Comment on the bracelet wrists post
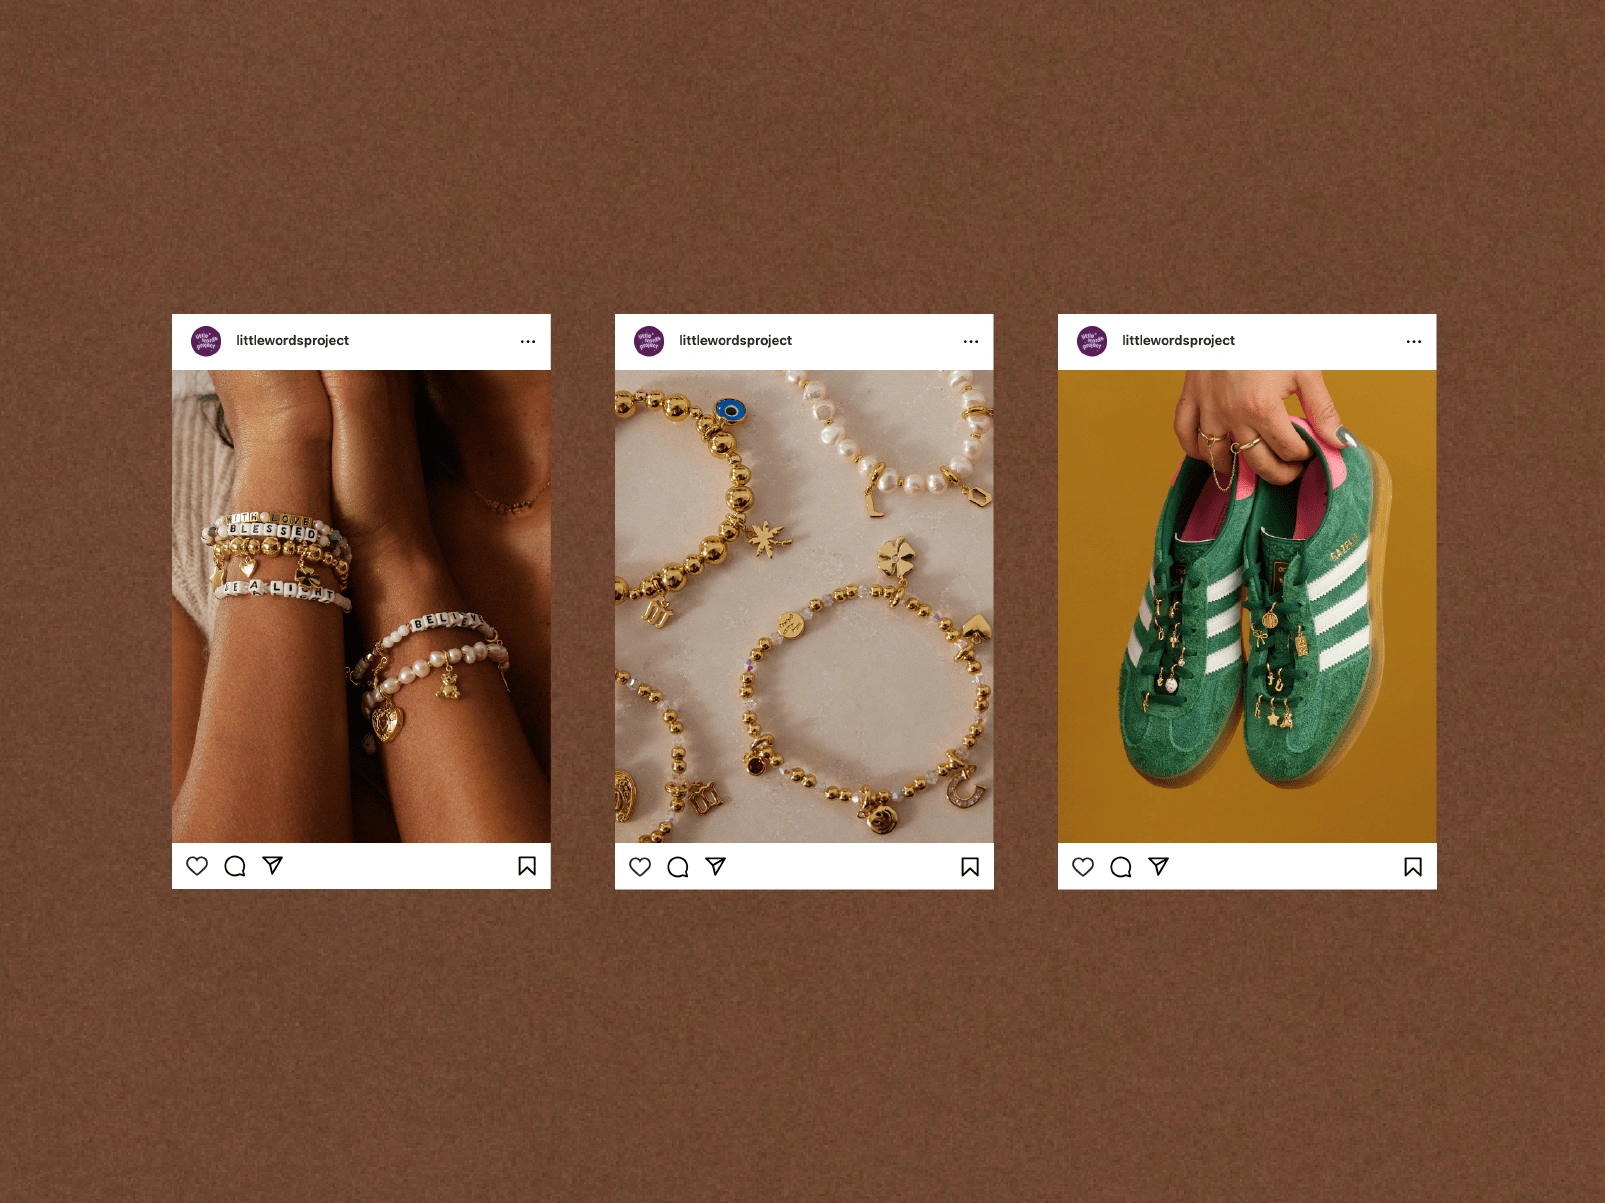 235,866
